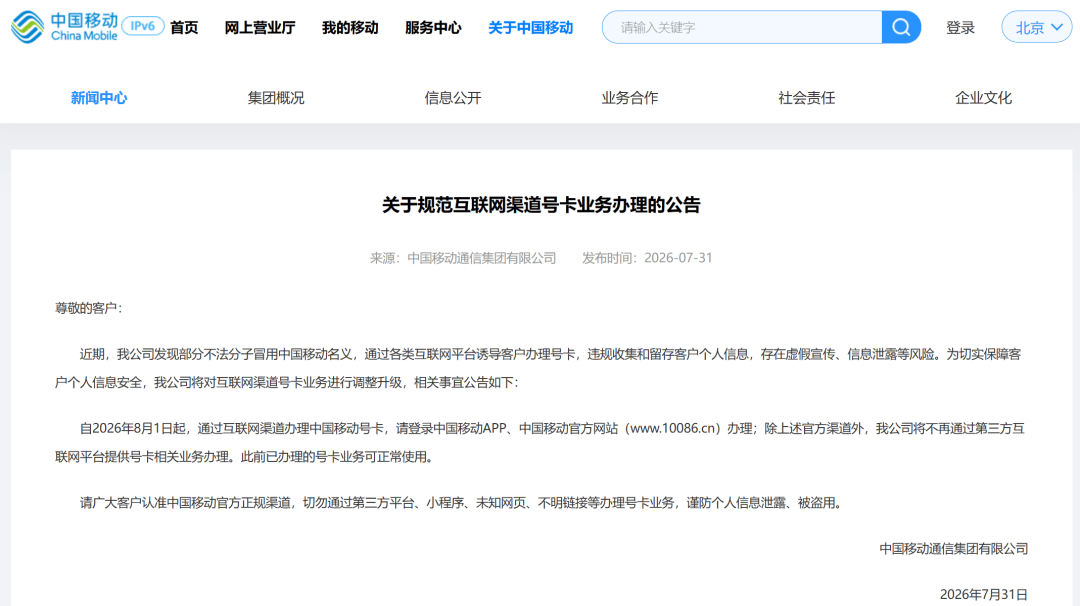The height and width of the screenshot is (606, 1080).
Task: Switch to the 集团概况 tab
Action: pos(276,98)
